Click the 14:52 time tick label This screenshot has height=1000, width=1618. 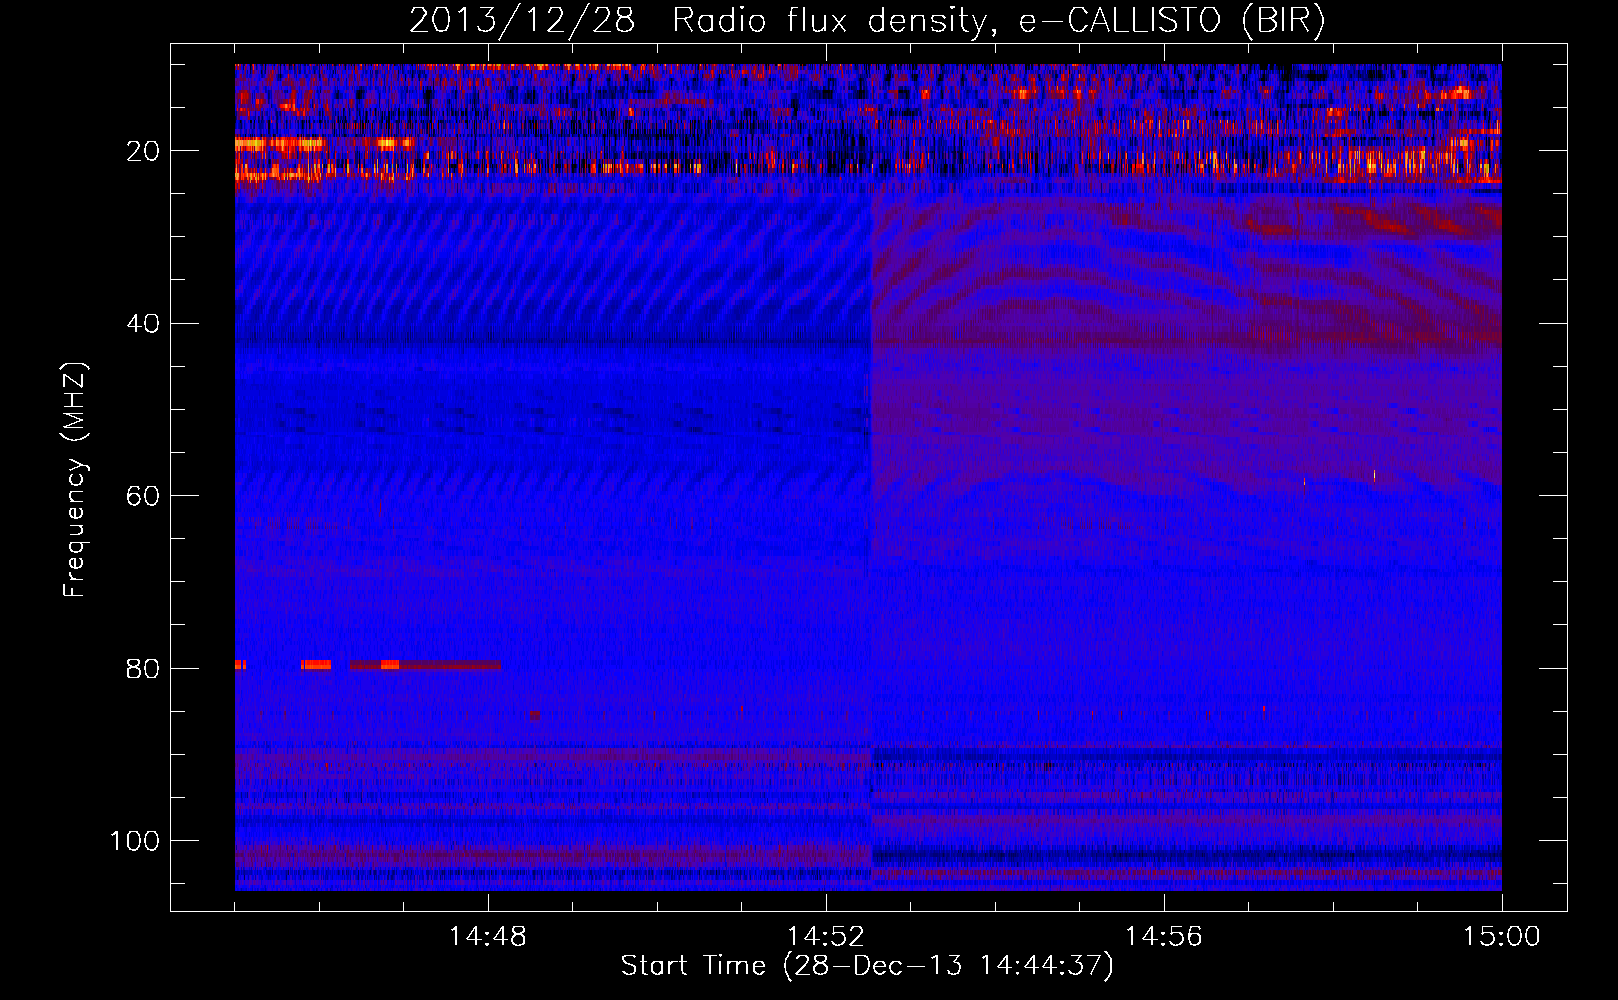[x=826, y=937]
